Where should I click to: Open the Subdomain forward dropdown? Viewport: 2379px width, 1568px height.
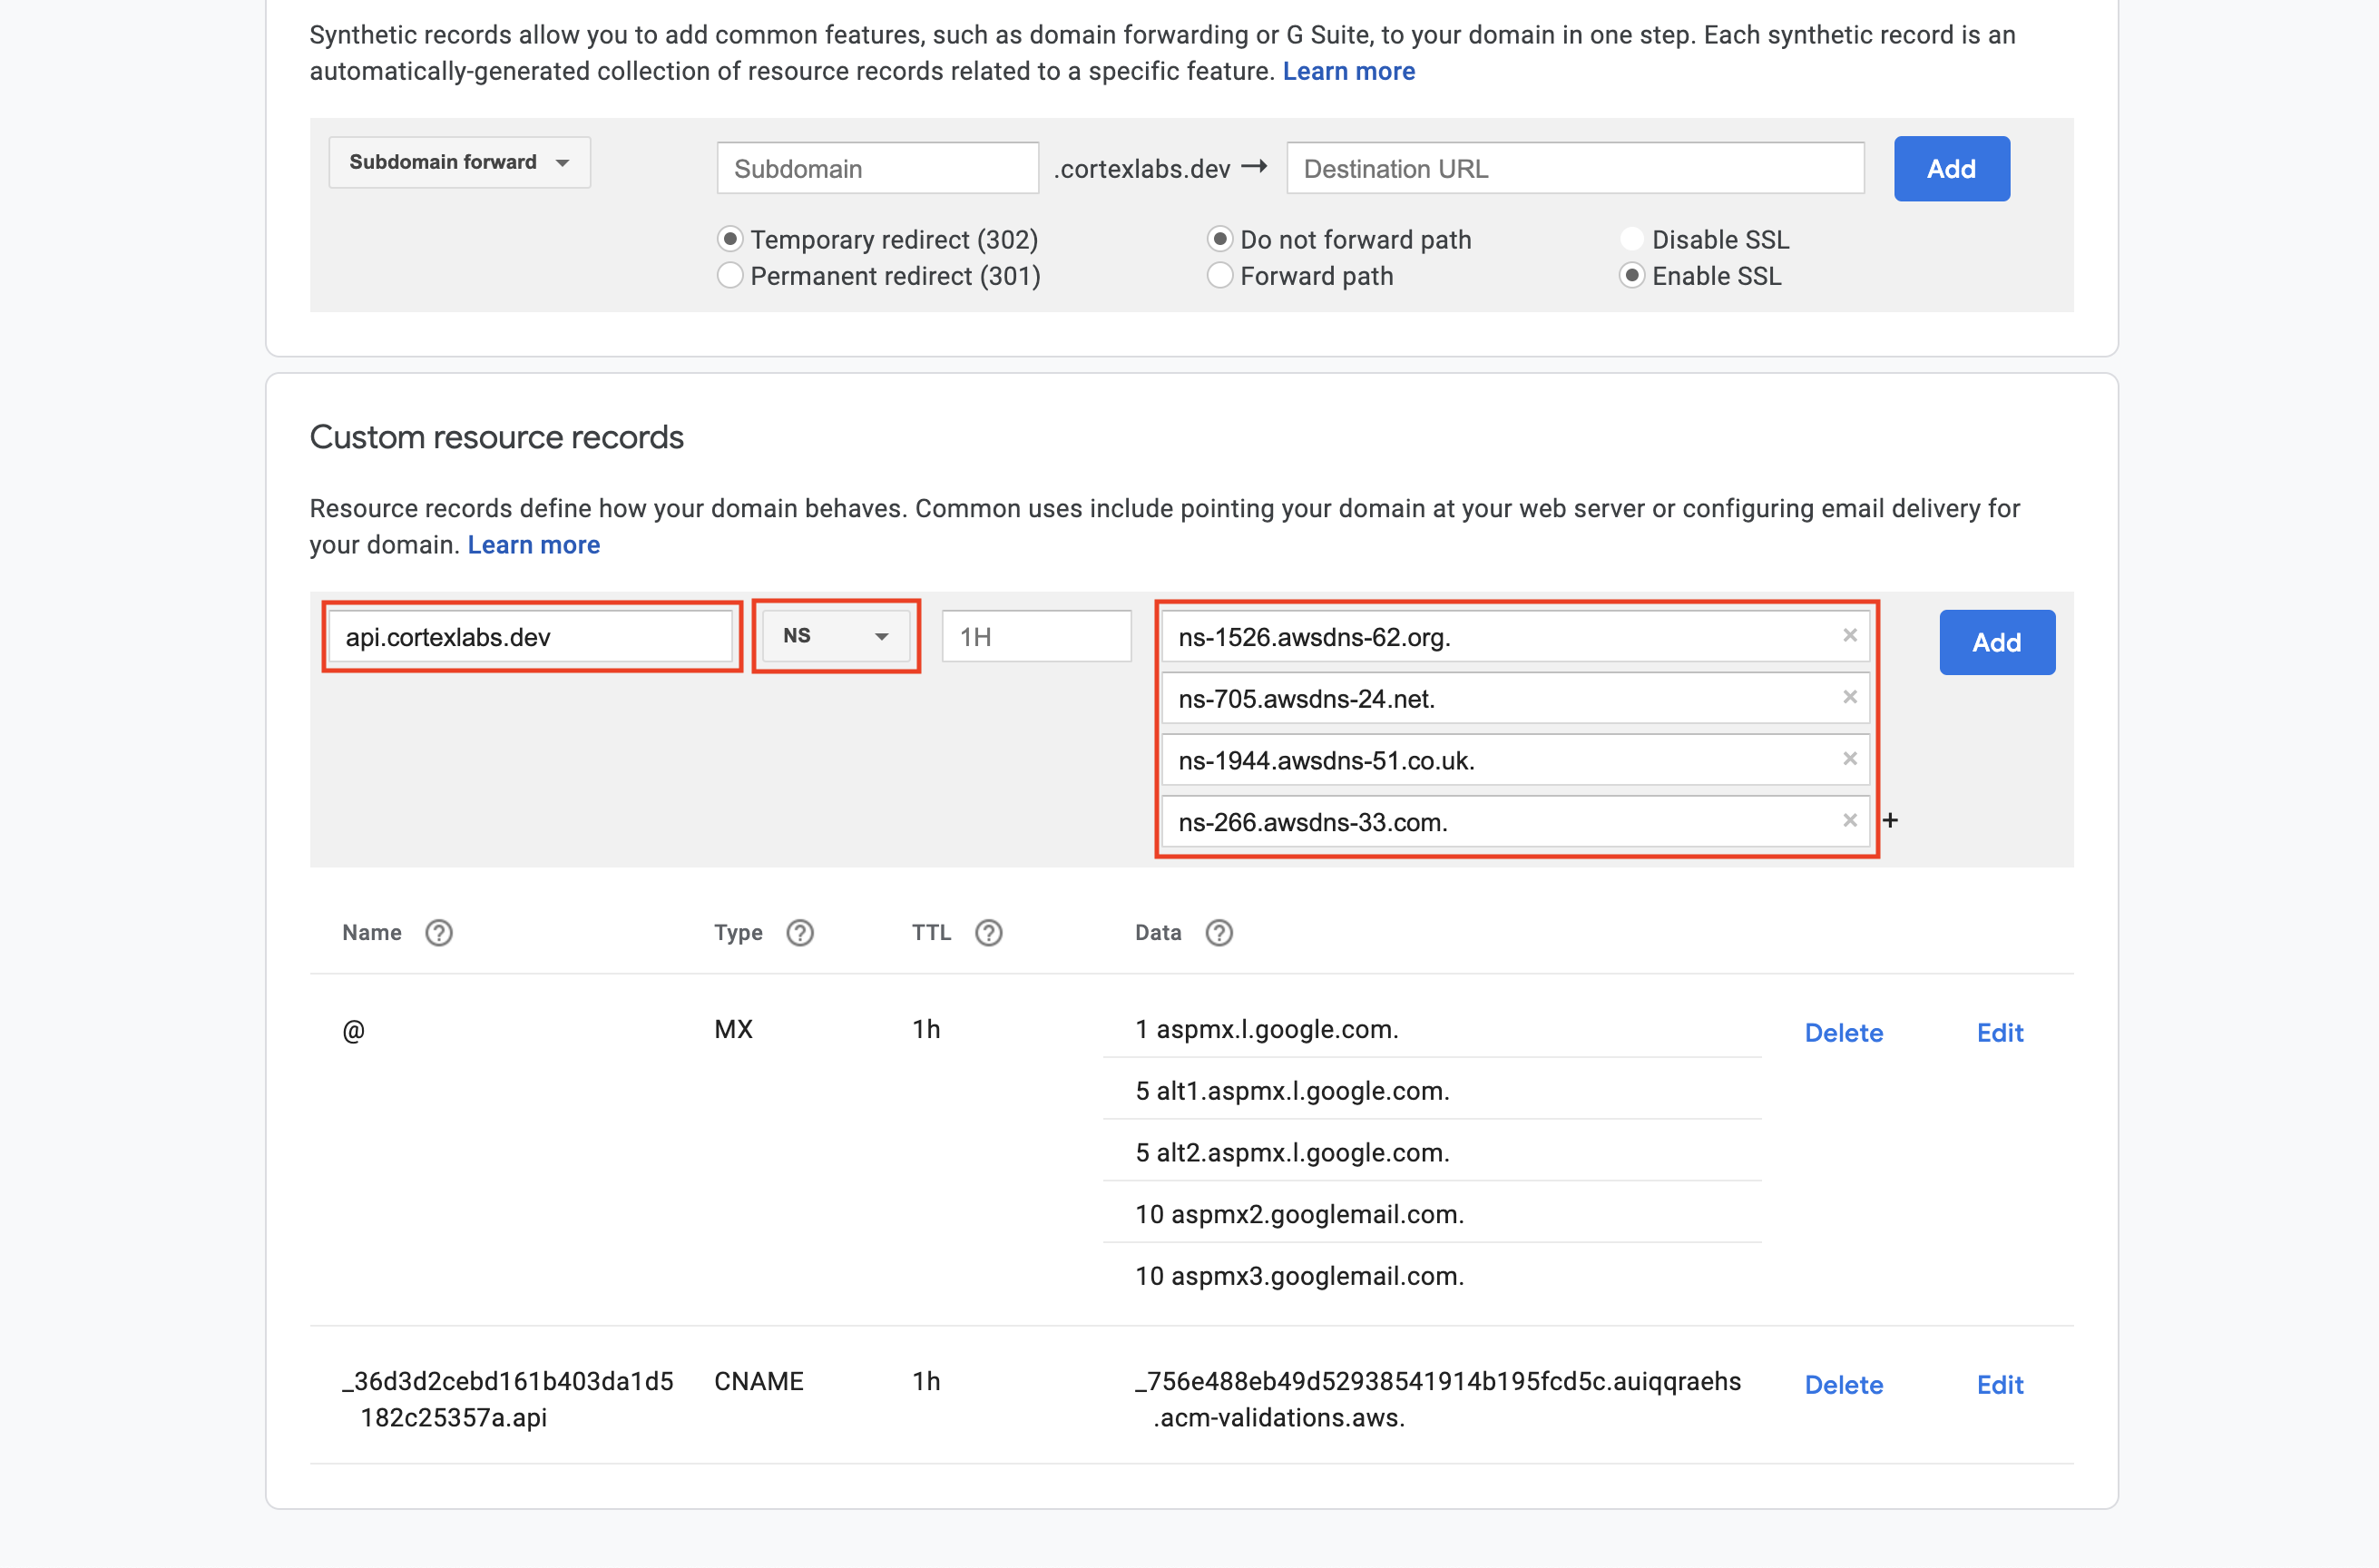(459, 162)
